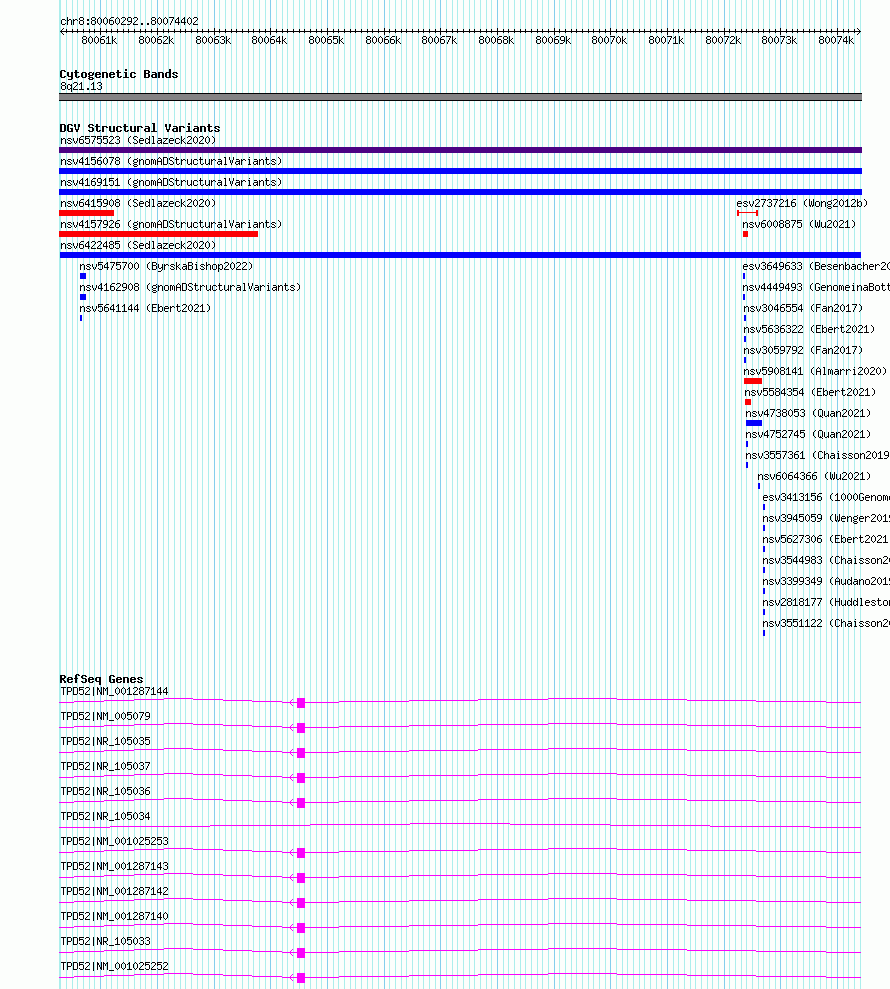Click the nsv3945059 variant label
Image resolution: width=890 pixels, height=989 pixels.
(826, 518)
